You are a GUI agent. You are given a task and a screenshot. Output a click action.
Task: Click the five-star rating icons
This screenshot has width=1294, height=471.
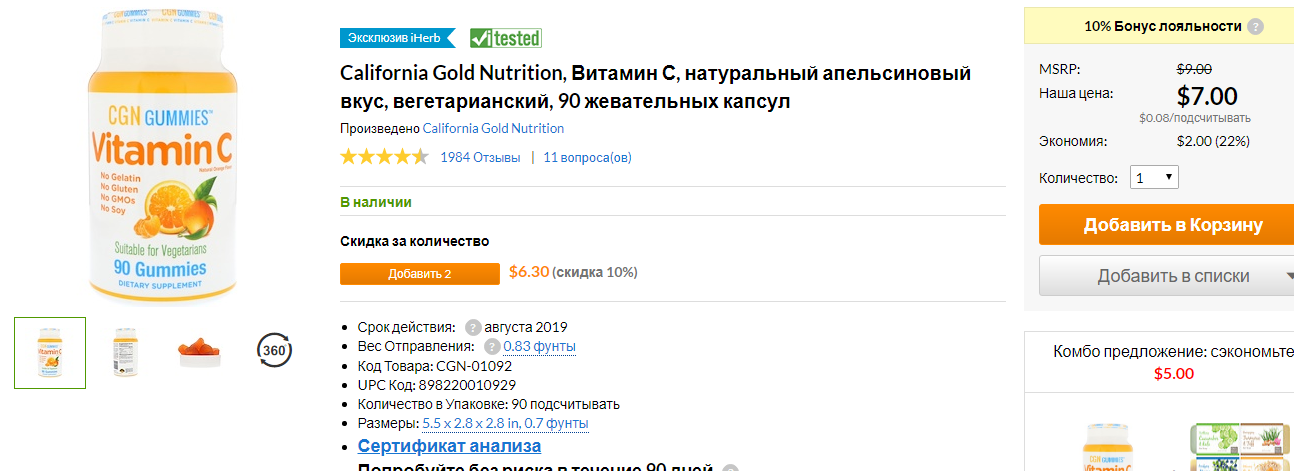pos(384,157)
